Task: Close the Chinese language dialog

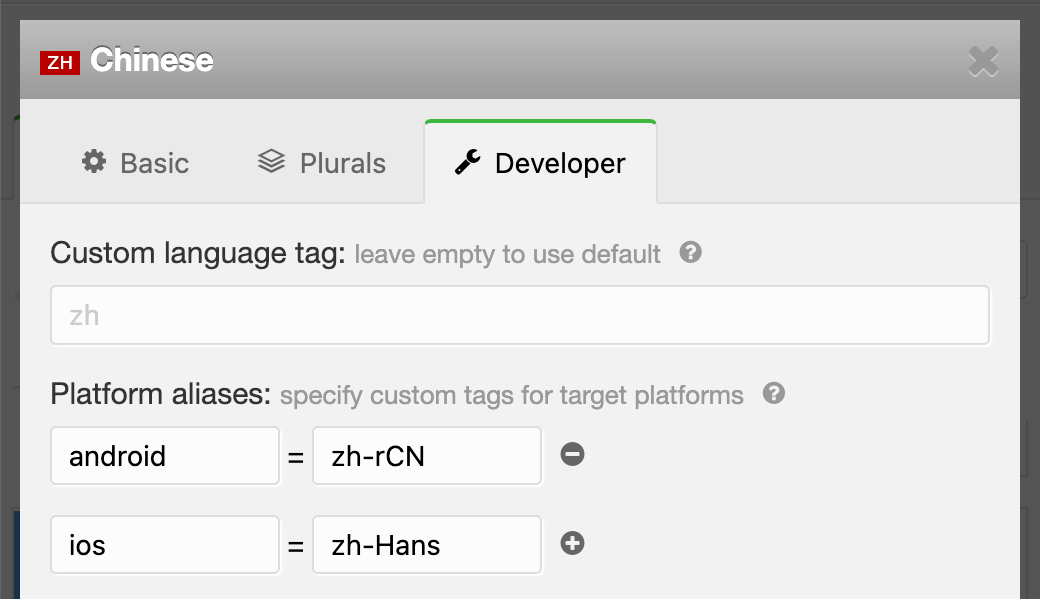Action: click(x=983, y=62)
